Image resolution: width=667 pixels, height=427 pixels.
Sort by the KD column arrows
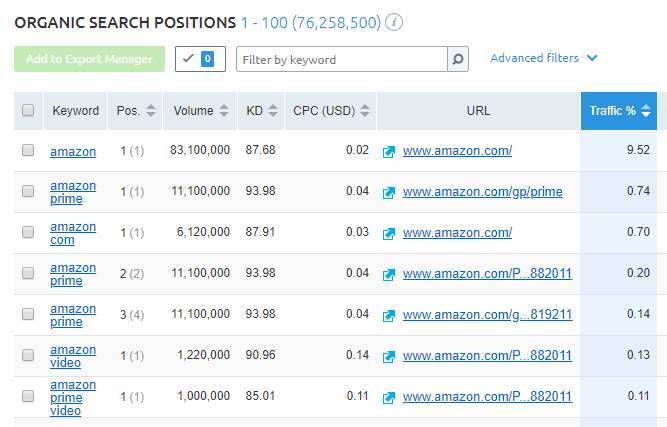(273, 111)
